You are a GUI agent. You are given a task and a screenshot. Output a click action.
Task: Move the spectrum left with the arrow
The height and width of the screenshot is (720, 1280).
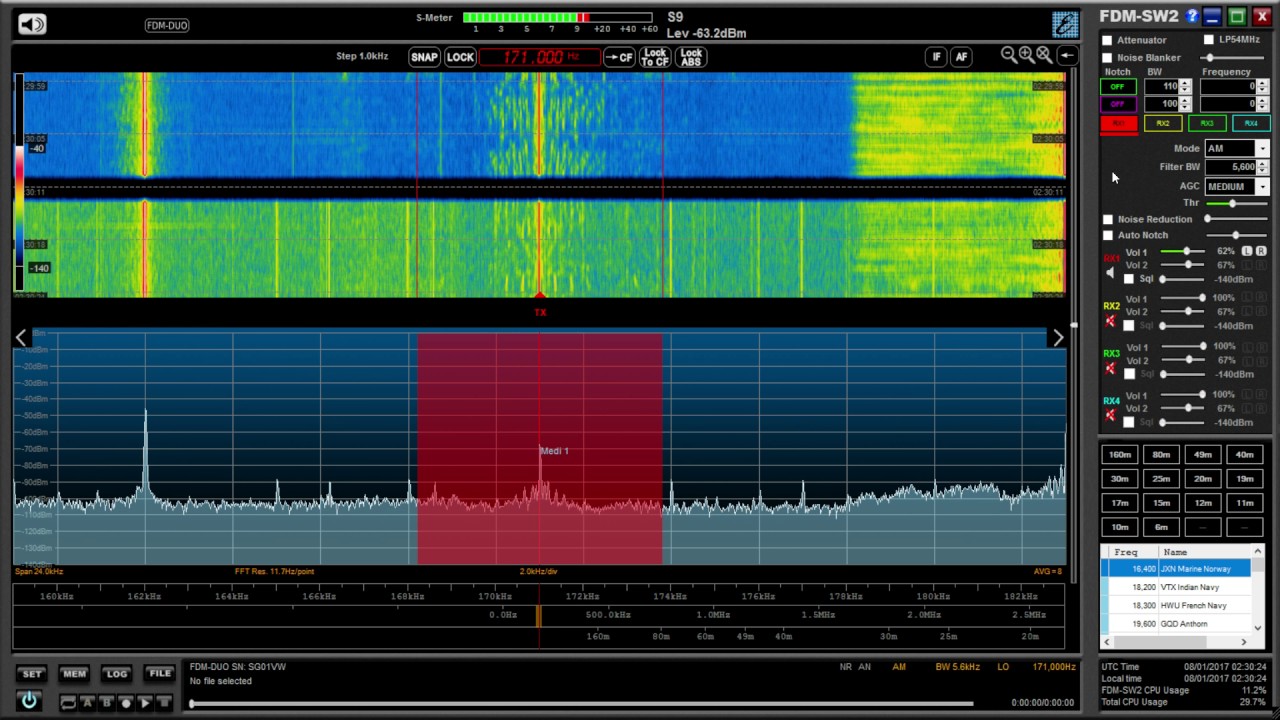21,338
